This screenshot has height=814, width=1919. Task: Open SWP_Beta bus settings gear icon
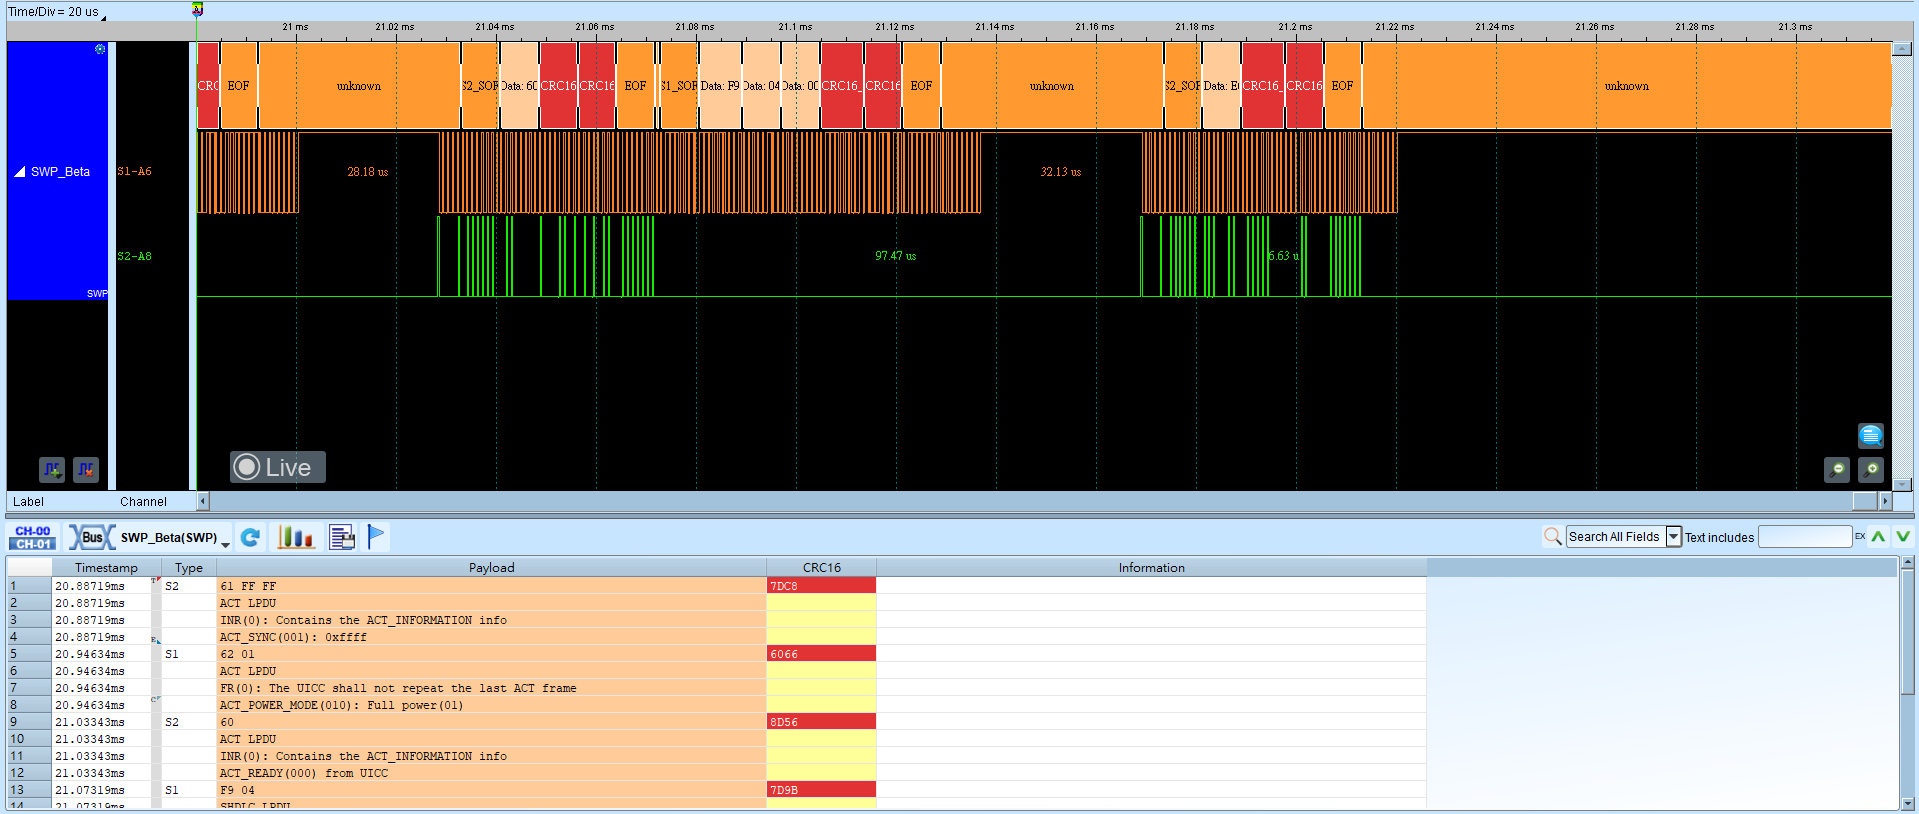[100, 49]
